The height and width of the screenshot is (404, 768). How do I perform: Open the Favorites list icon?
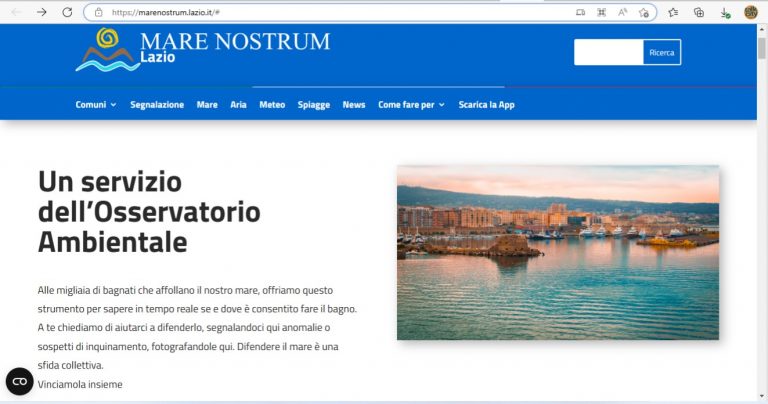[x=673, y=12]
